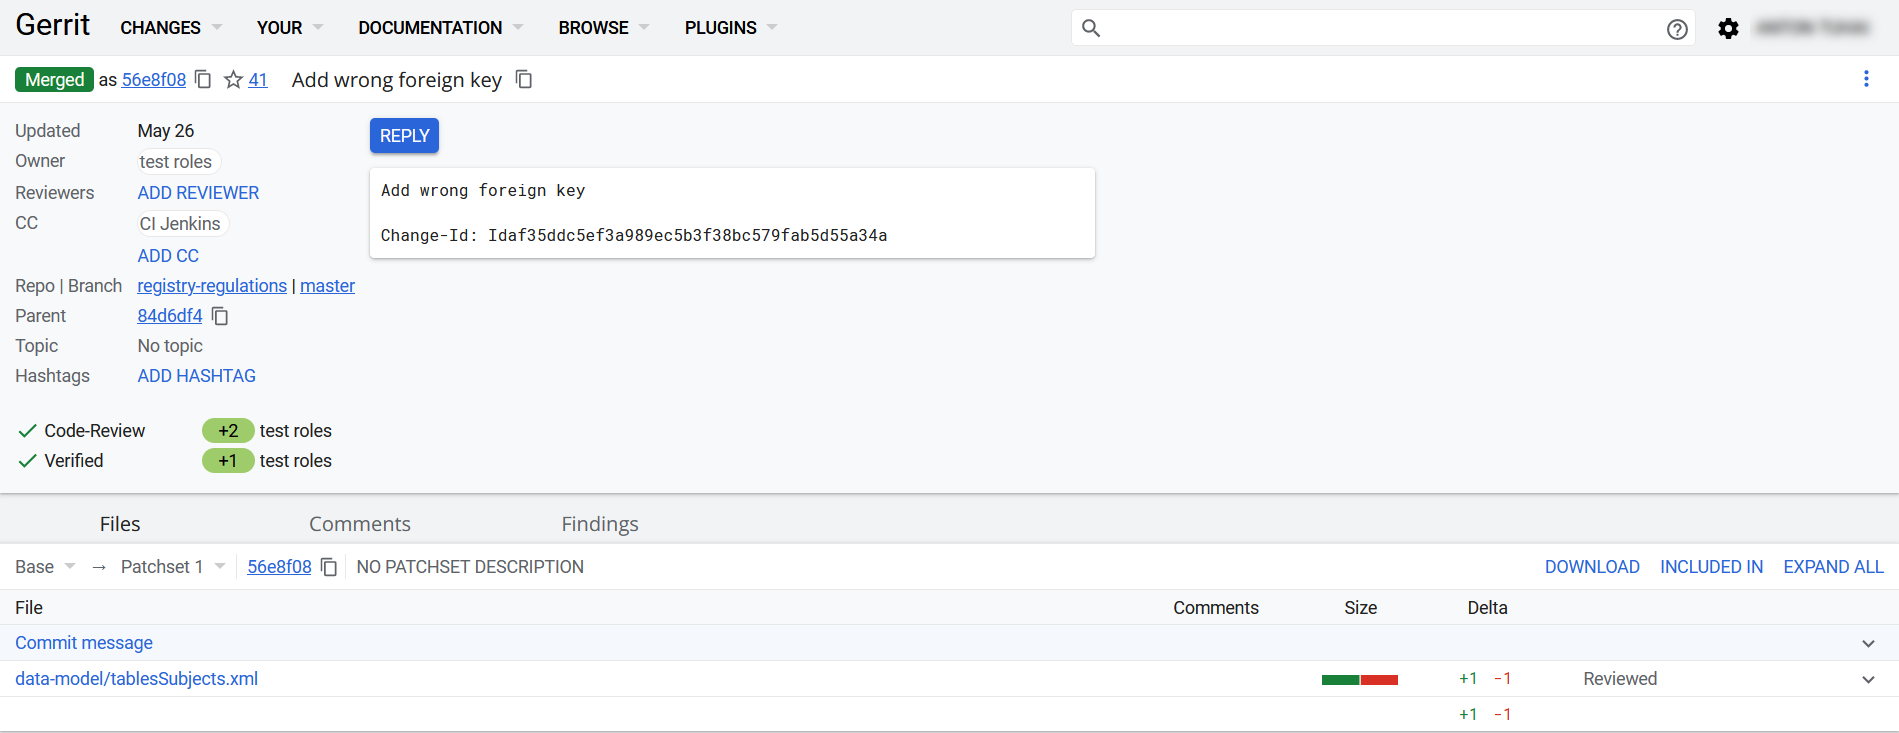Image resolution: width=1899 pixels, height=733 pixels.
Task: Open the PLUGINS menu
Action: click(x=731, y=28)
